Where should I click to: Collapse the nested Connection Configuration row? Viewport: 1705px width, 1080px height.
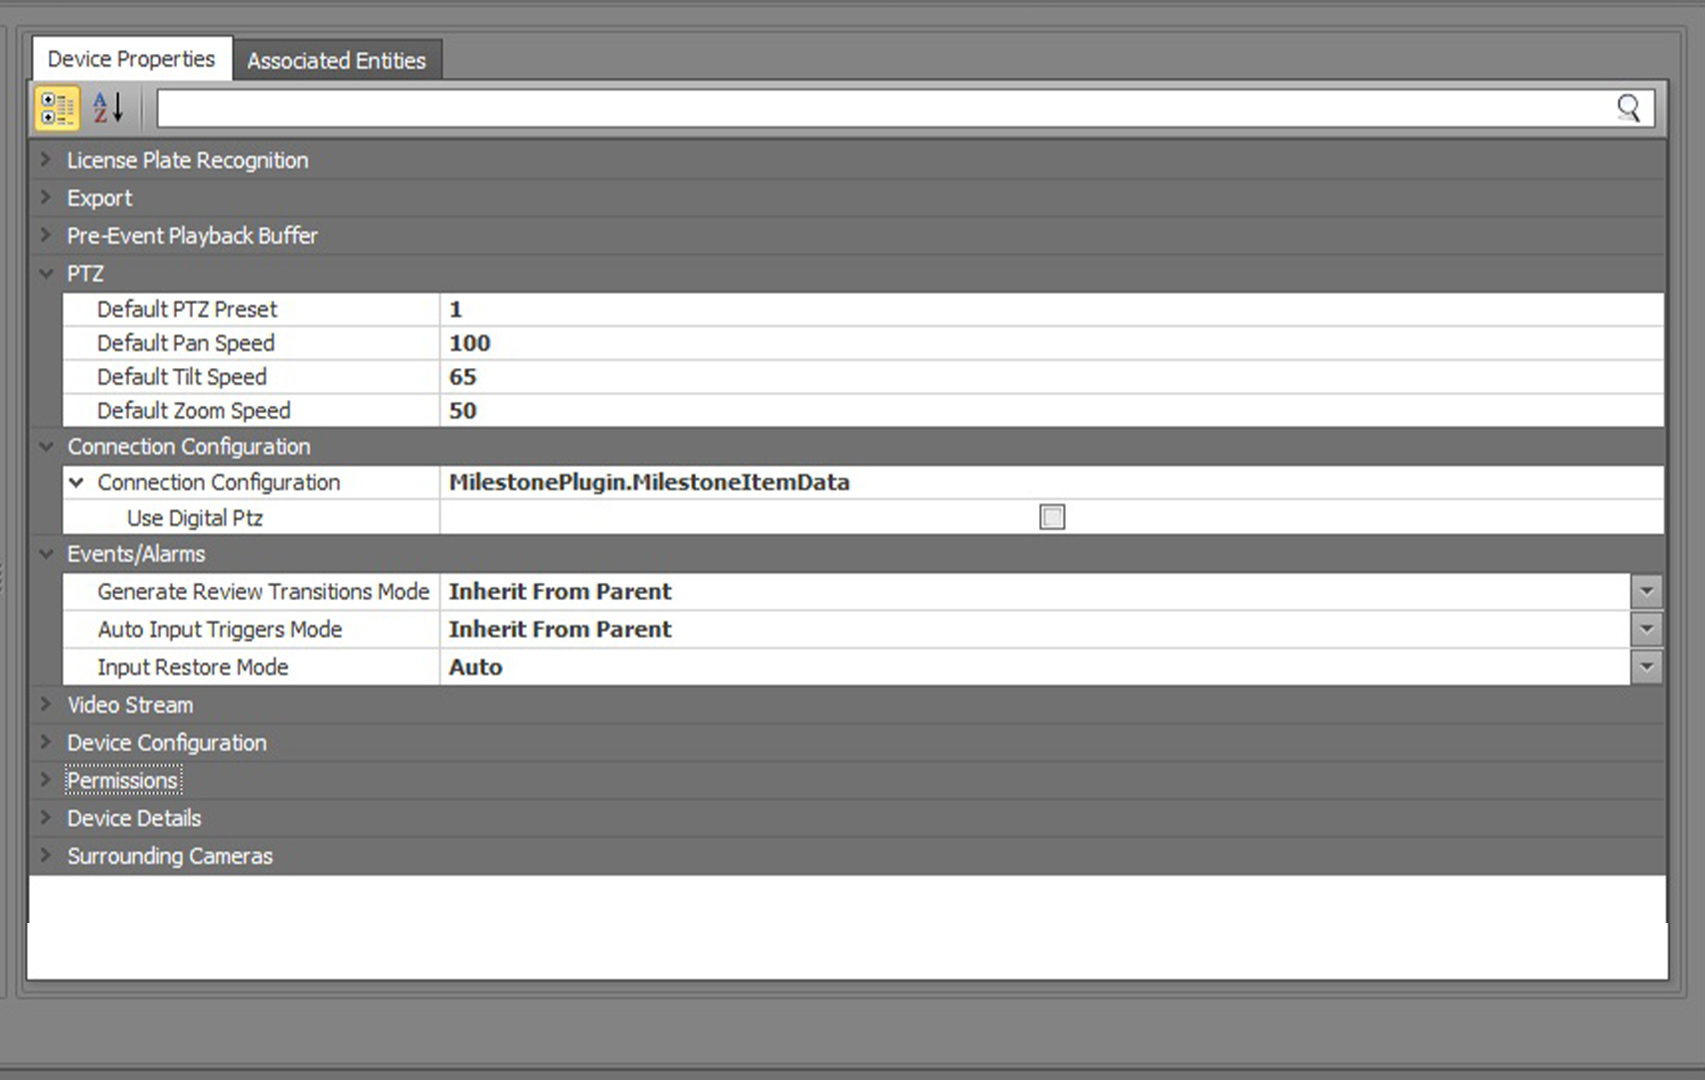[77, 483]
